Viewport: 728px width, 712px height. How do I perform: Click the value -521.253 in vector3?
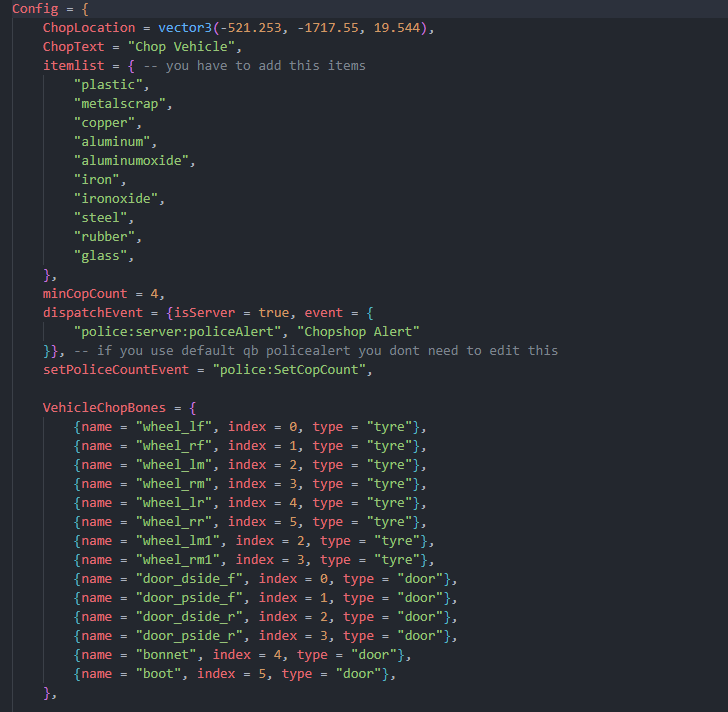point(250,27)
